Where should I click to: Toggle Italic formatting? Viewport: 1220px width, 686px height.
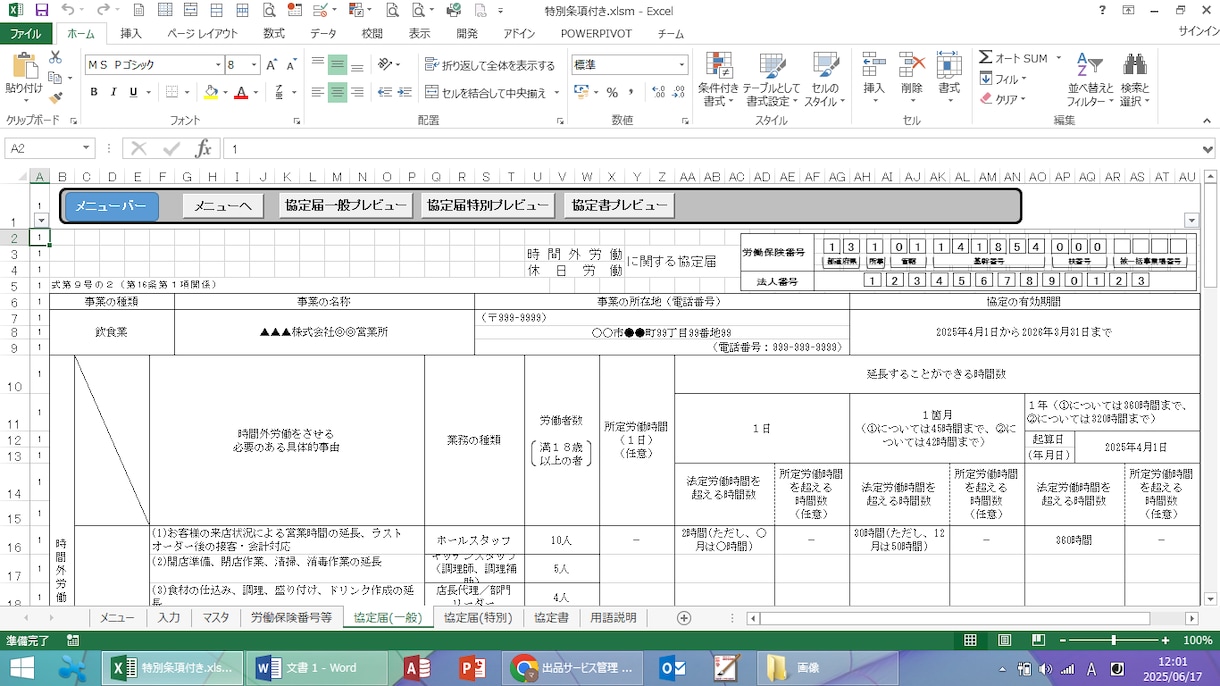pyautogui.click(x=114, y=93)
